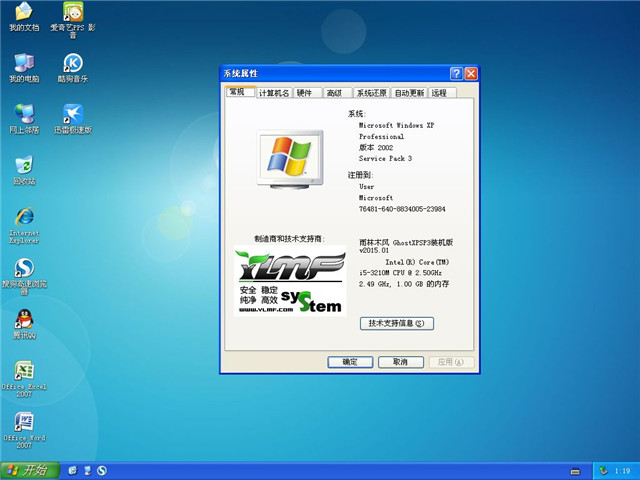
Task: Open the Tencent QQ penguin icon
Action: (x=24, y=324)
